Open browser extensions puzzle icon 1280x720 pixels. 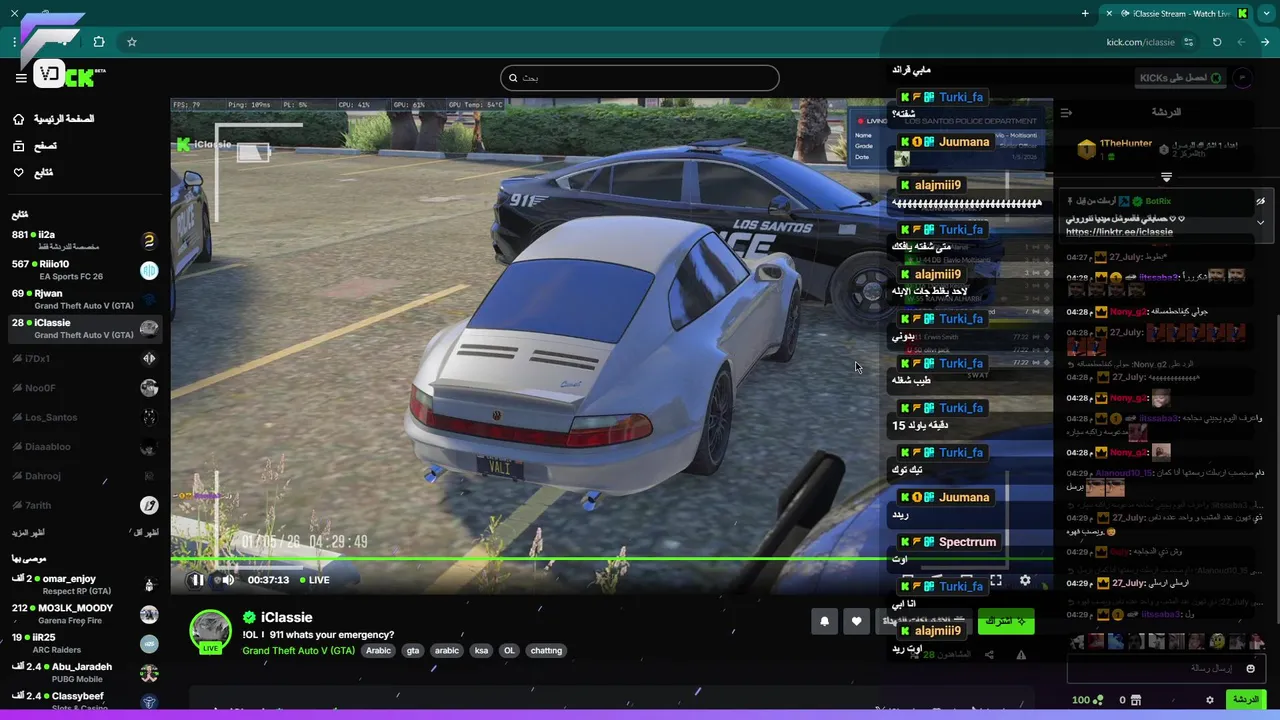click(x=98, y=42)
